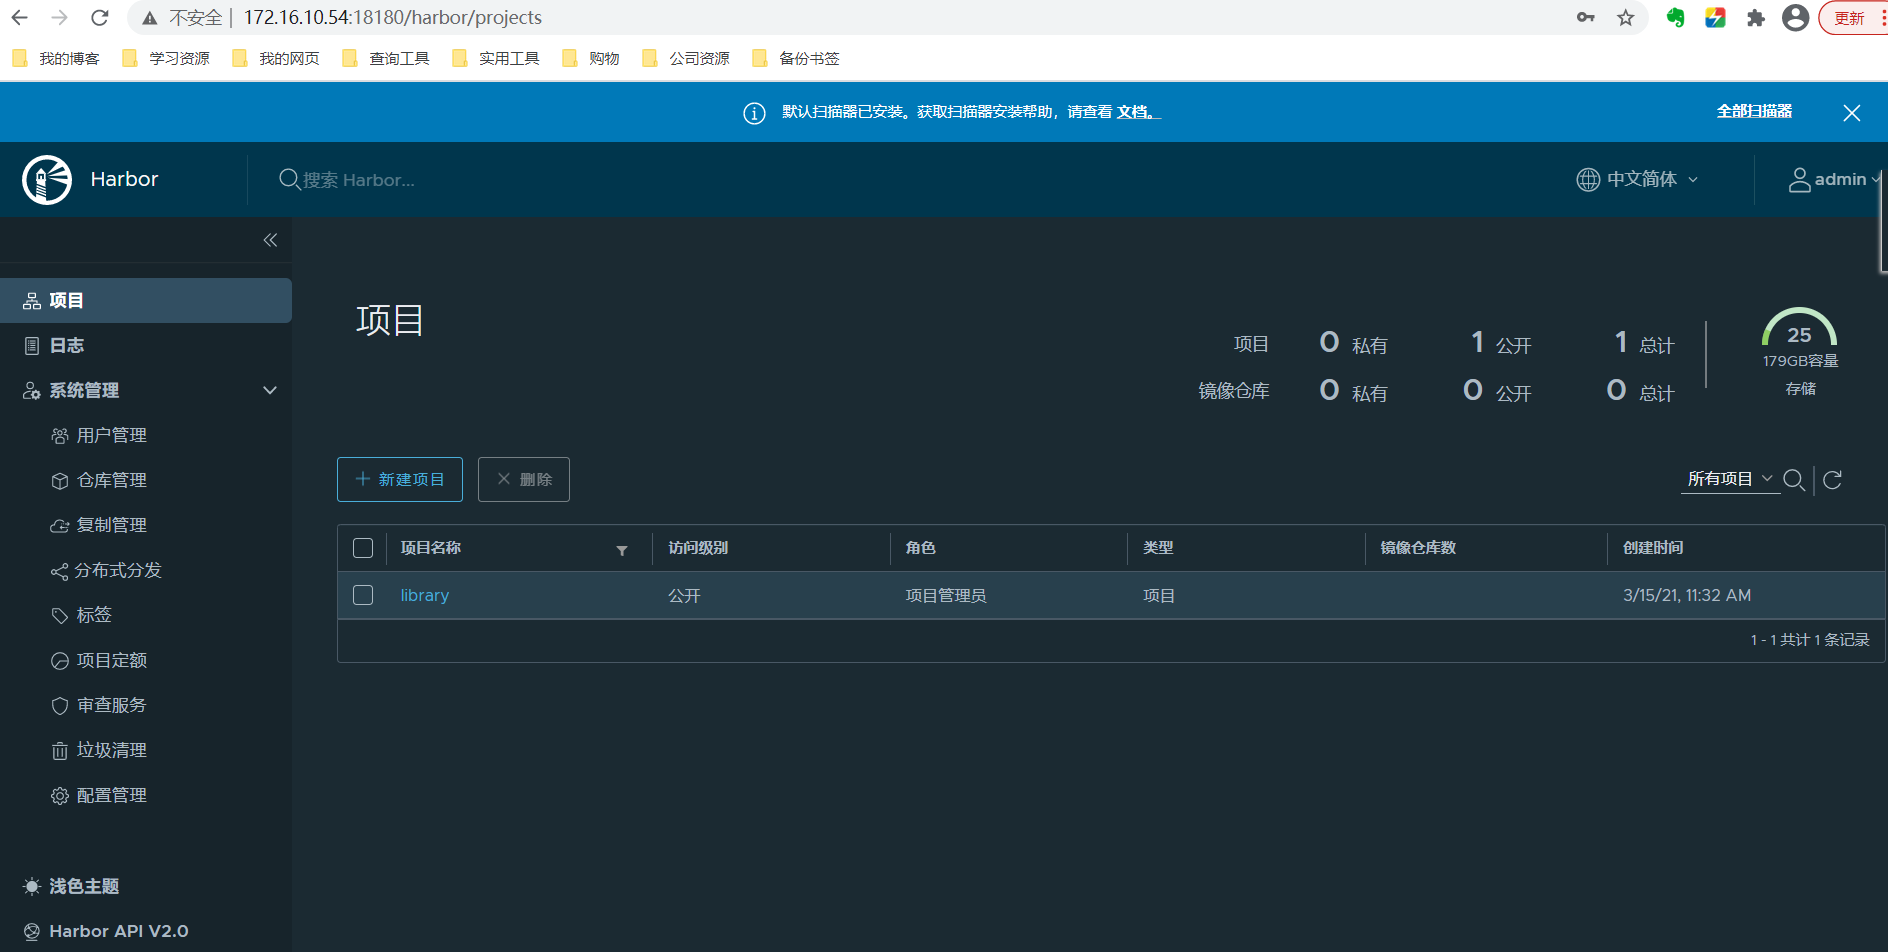The width and height of the screenshot is (1888, 952).
Task: Click the 分布式分发 share icon
Action: point(60,571)
